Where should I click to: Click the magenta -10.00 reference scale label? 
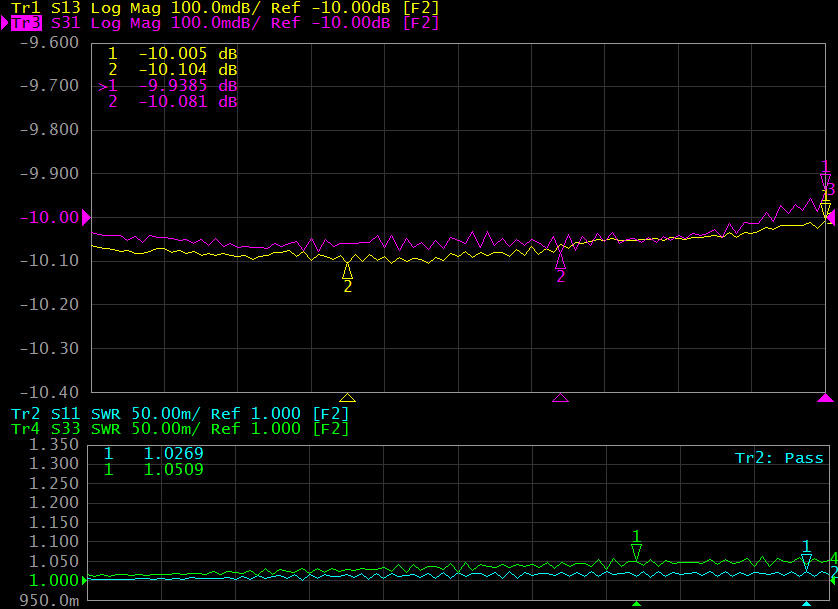pos(49,217)
